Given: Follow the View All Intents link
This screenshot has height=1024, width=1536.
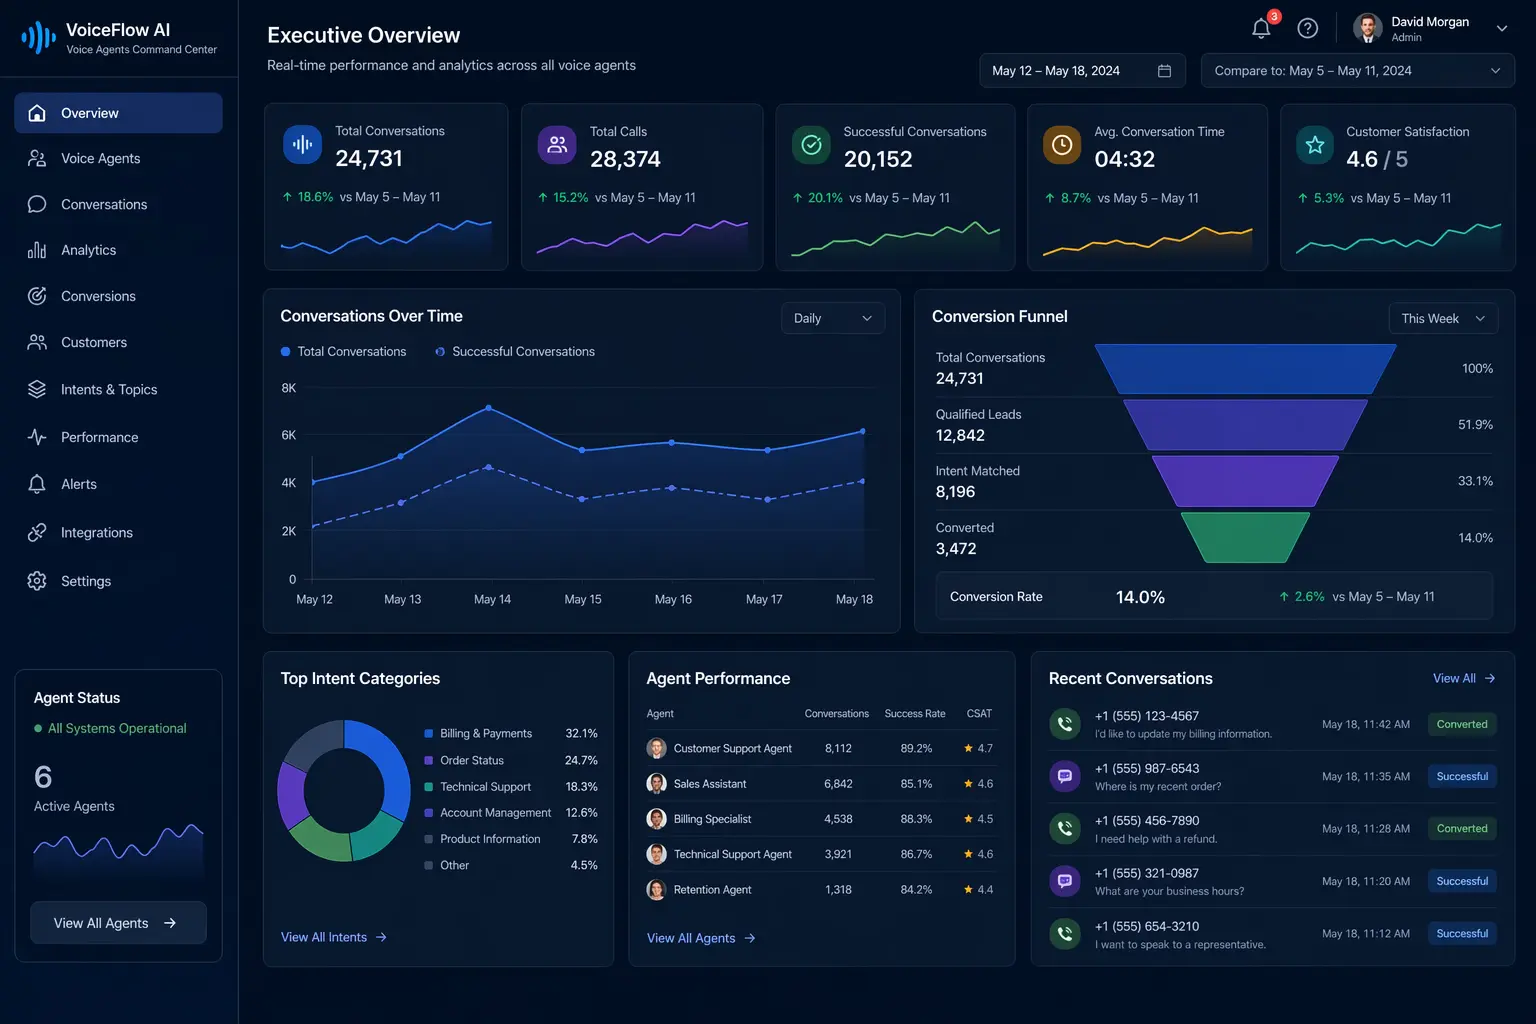Looking at the screenshot, I should click(334, 938).
